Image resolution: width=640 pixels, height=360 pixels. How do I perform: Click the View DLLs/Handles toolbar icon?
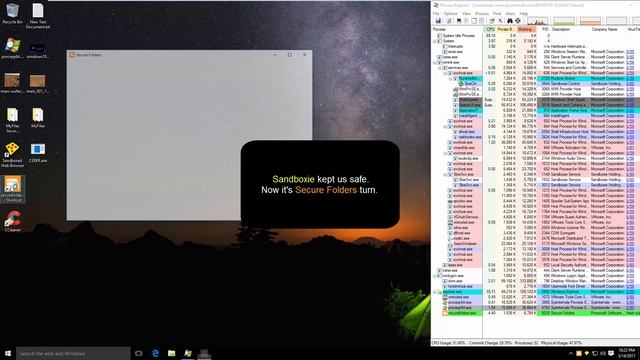pos(481,21)
